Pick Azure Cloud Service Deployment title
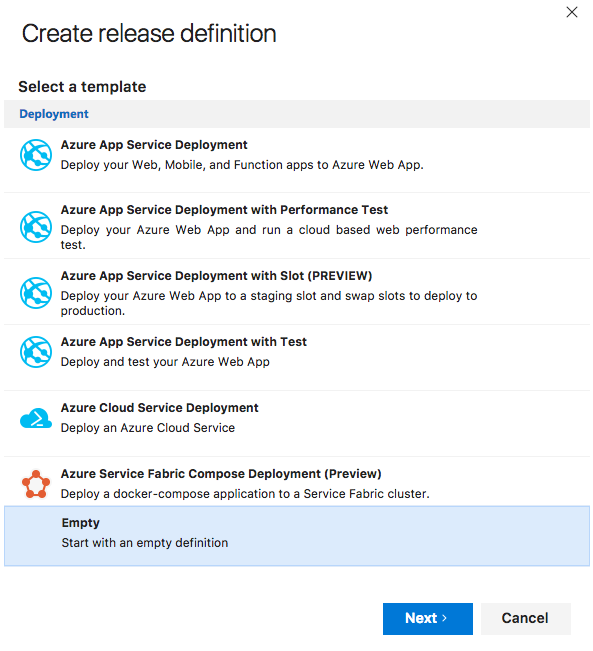This screenshot has width=593, height=651. (x=159, y=408)
